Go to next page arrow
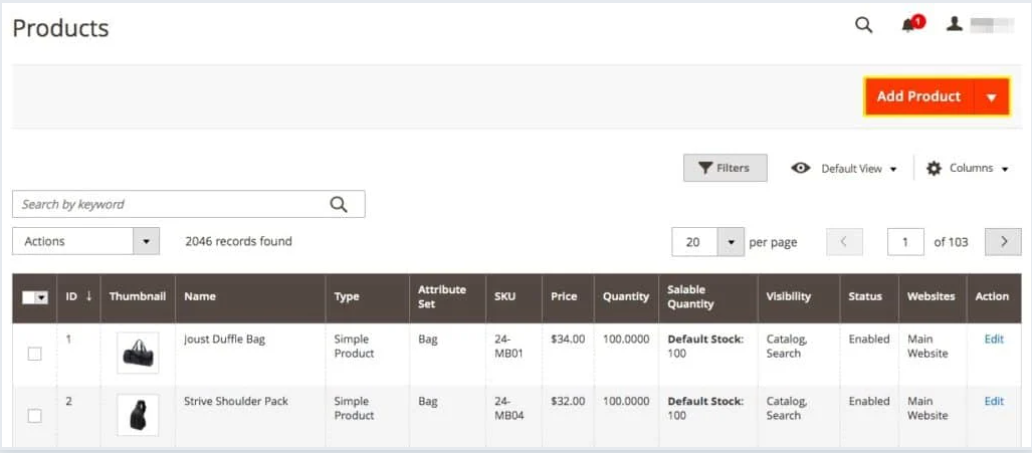The height and width of the screenshot is (453, 1032). tap(1003, 242)
